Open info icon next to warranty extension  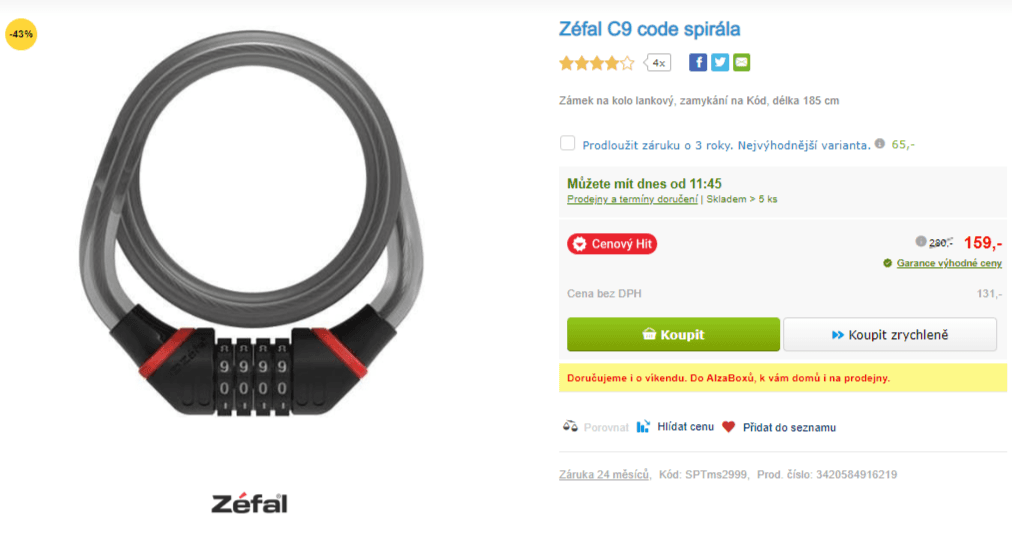880,144
